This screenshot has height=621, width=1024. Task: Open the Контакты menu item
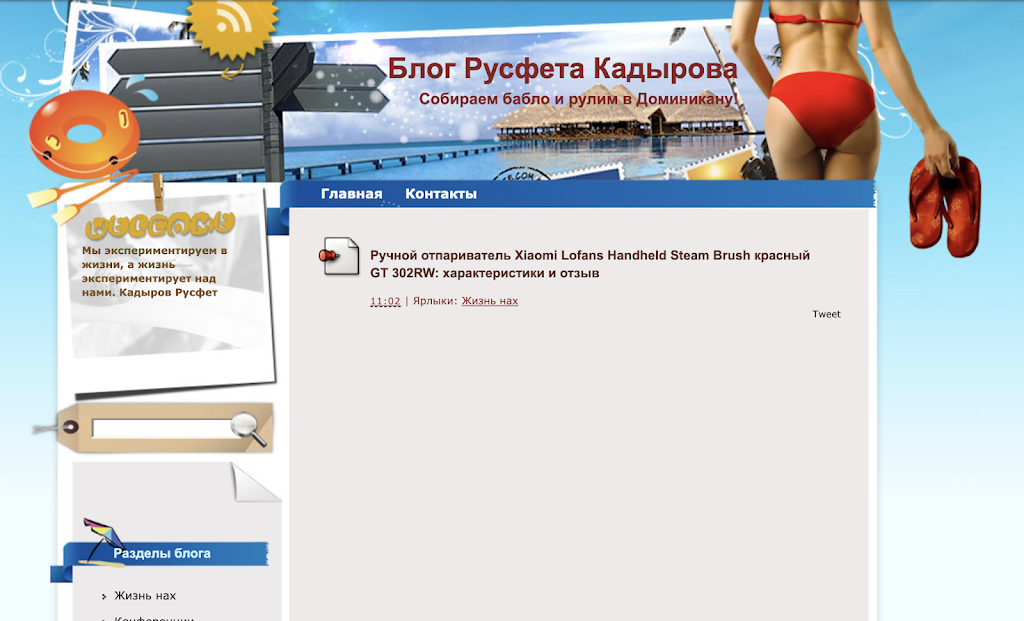pos(441,194)
